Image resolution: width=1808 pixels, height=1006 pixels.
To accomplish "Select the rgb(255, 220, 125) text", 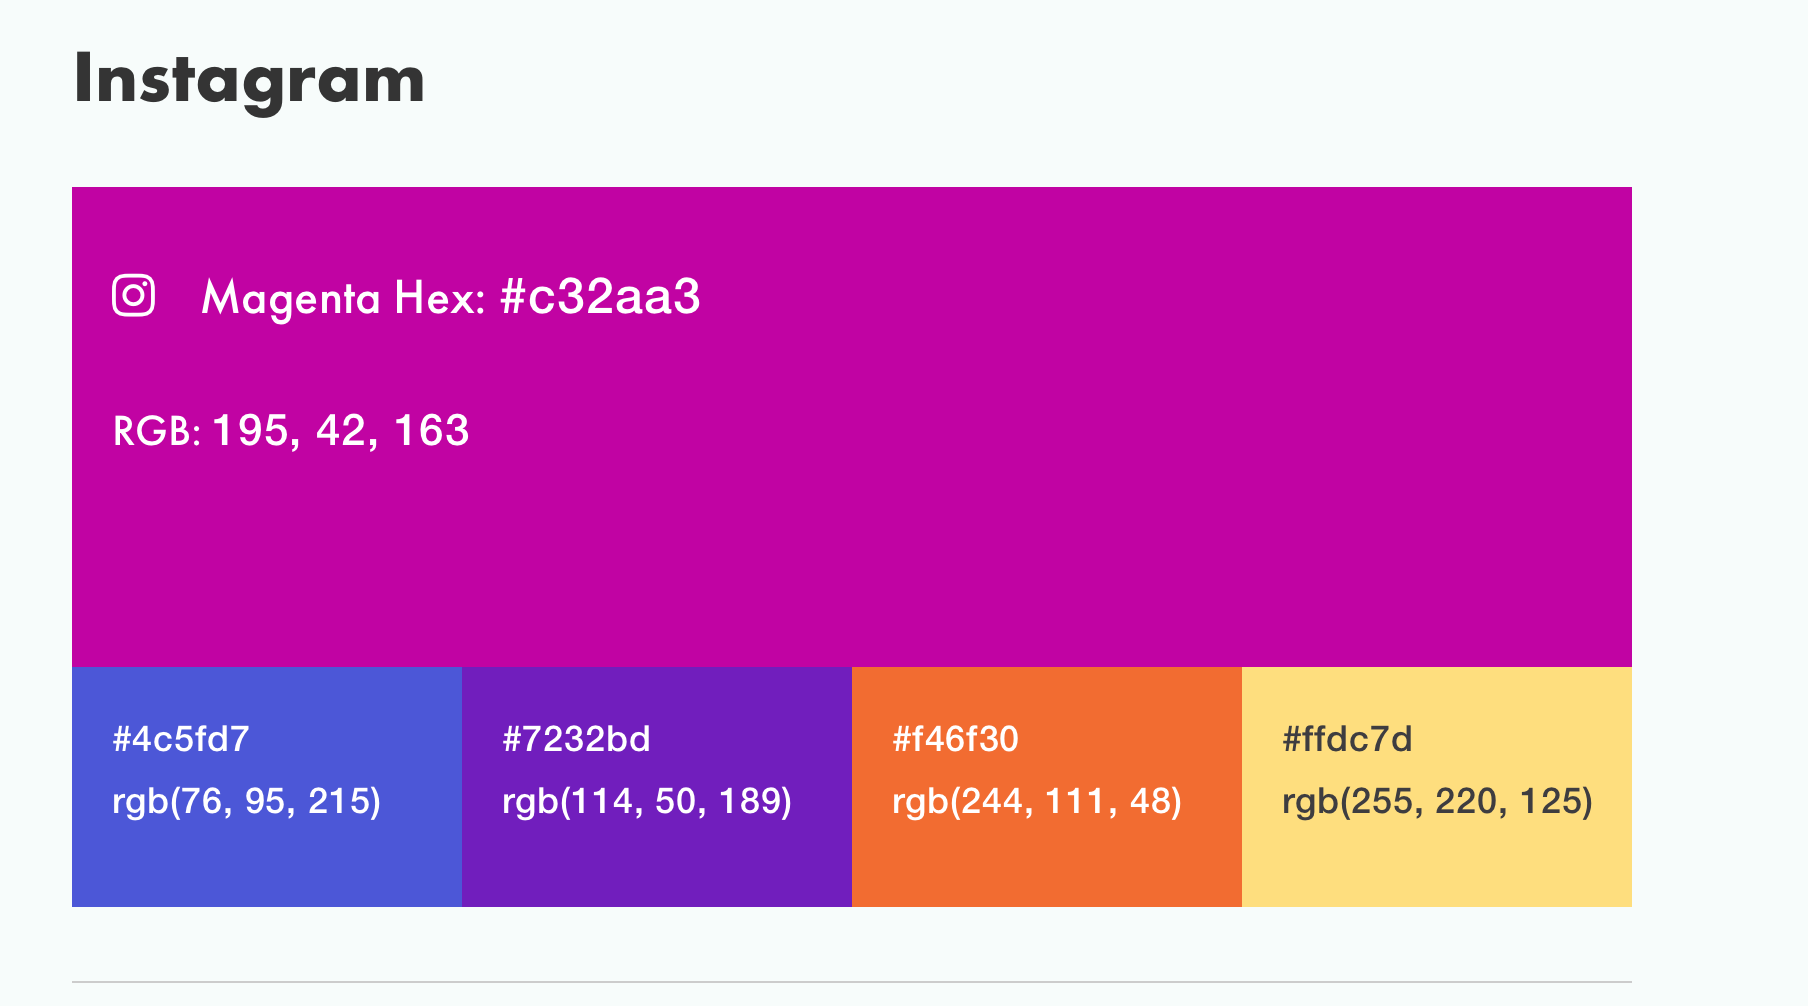I will click(1437, 801).
